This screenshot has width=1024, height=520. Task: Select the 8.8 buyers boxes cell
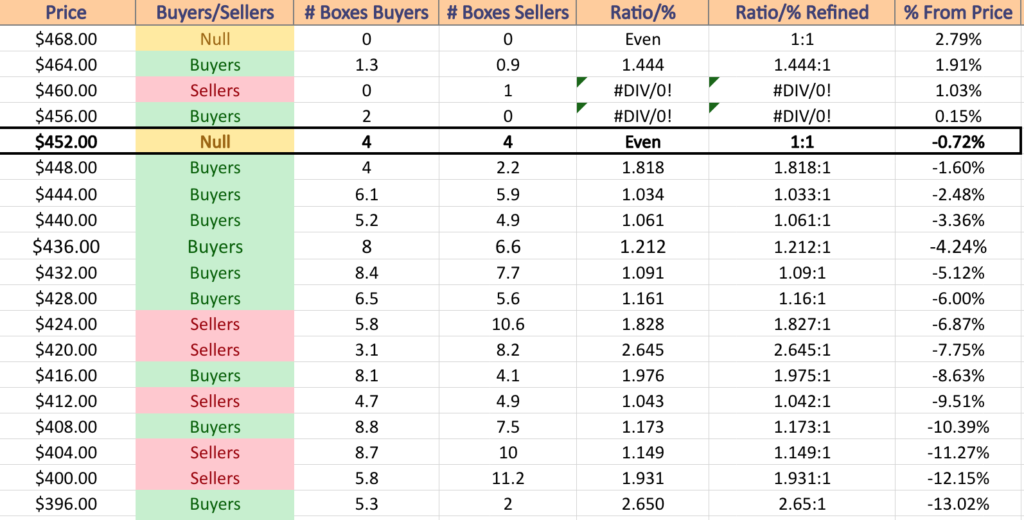366,427
